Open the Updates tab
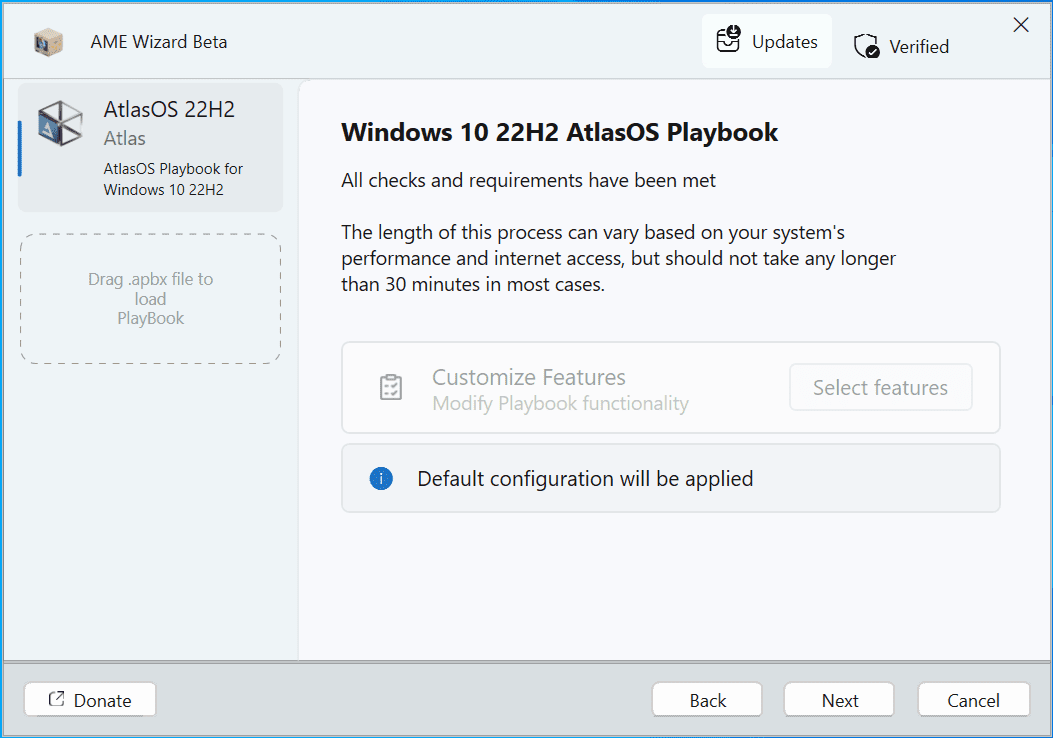 (767, 41)
